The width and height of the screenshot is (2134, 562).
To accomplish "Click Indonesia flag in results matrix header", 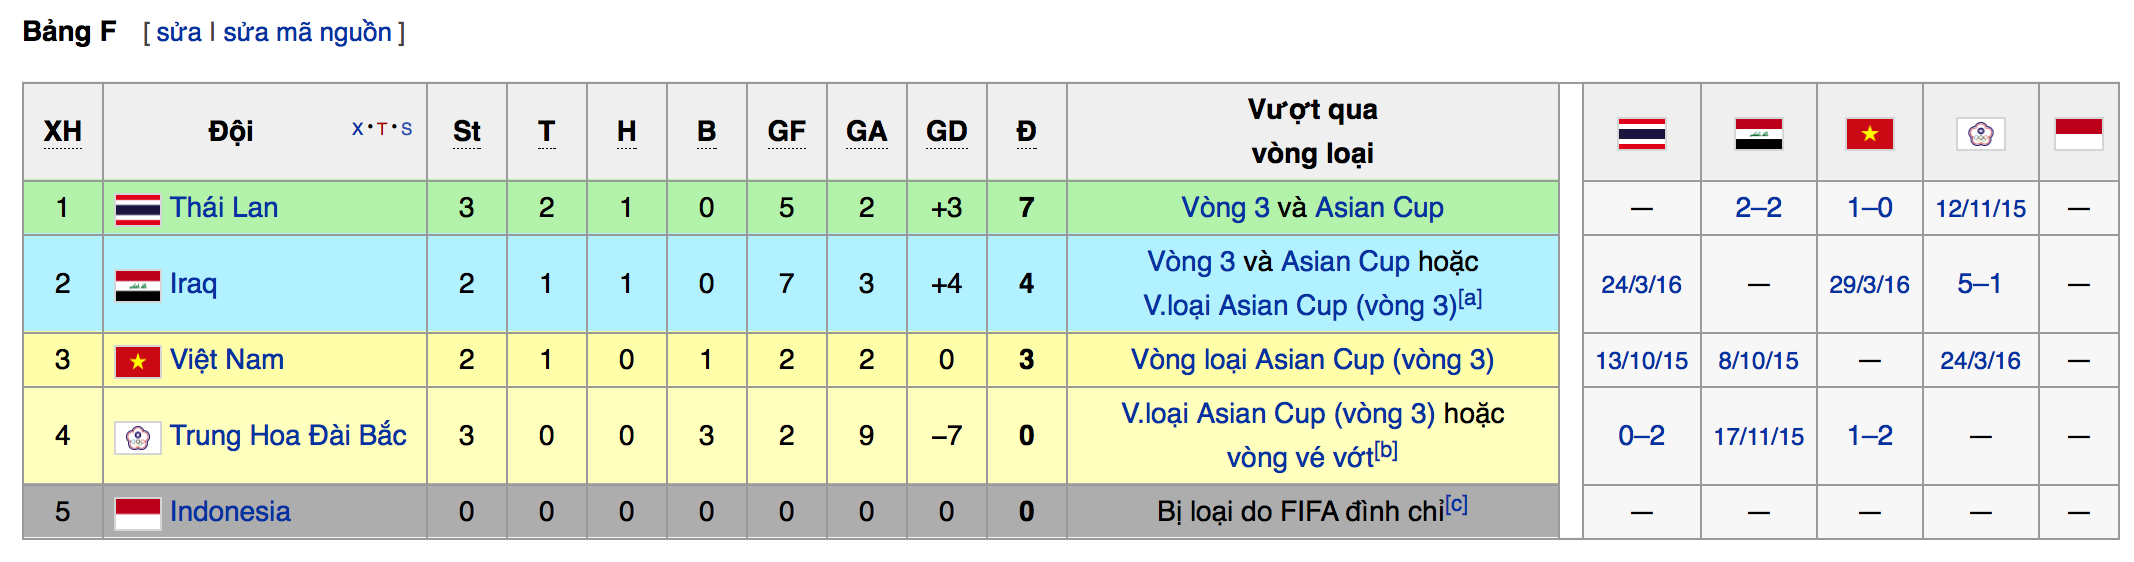I will [x=2078, y=133].
